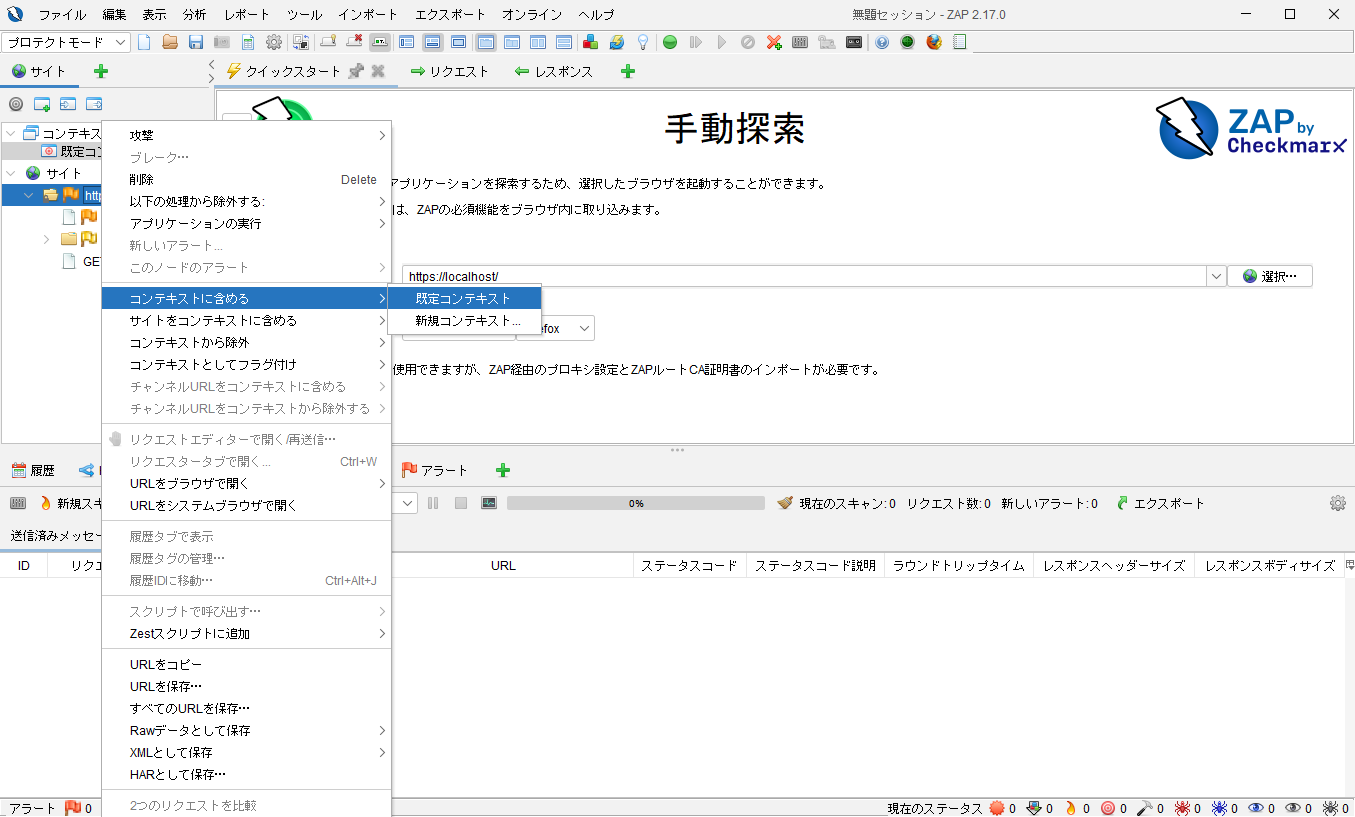The width and height of the screenshot is (1355, 817).
Task: Click the ステータスコード column header
Action: pos(689,565)
